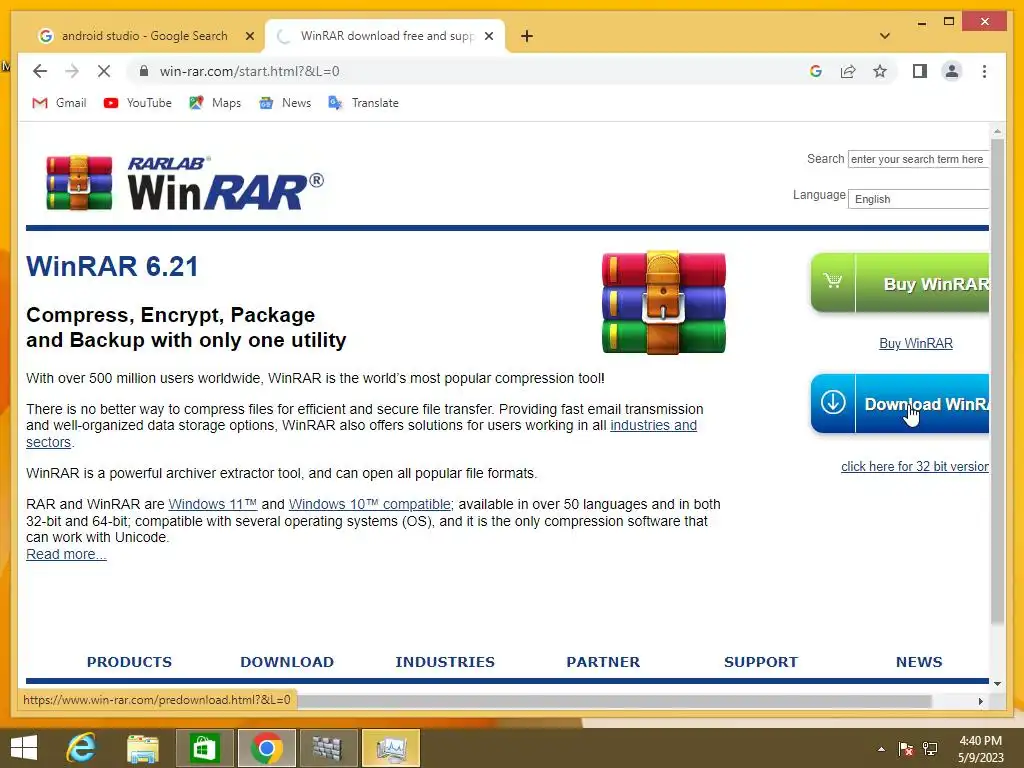Viewport: 1024px width, 768px height.
Task: Click the download arrow circle icon
Action: point(833,402)
